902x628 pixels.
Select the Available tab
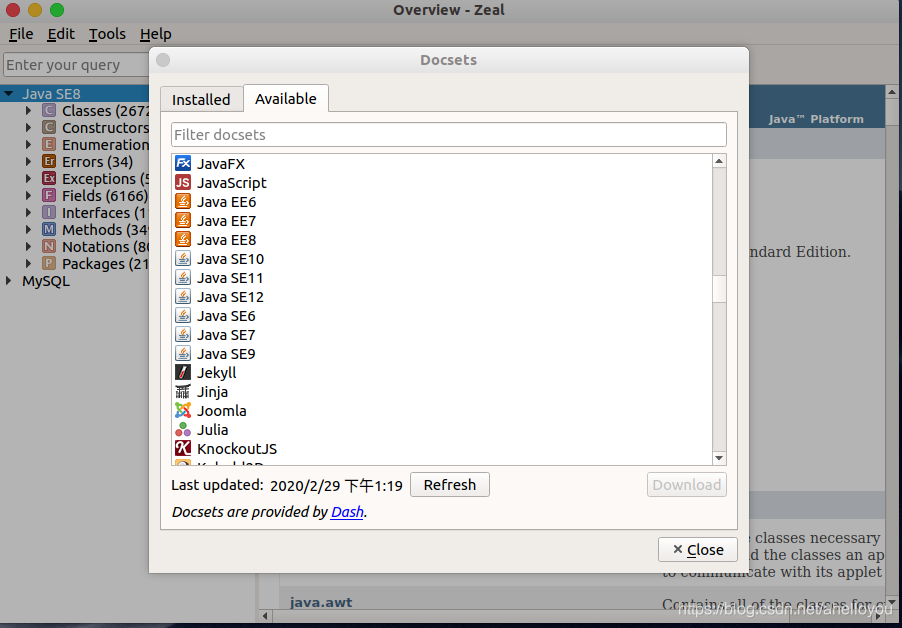coord(286,98)
